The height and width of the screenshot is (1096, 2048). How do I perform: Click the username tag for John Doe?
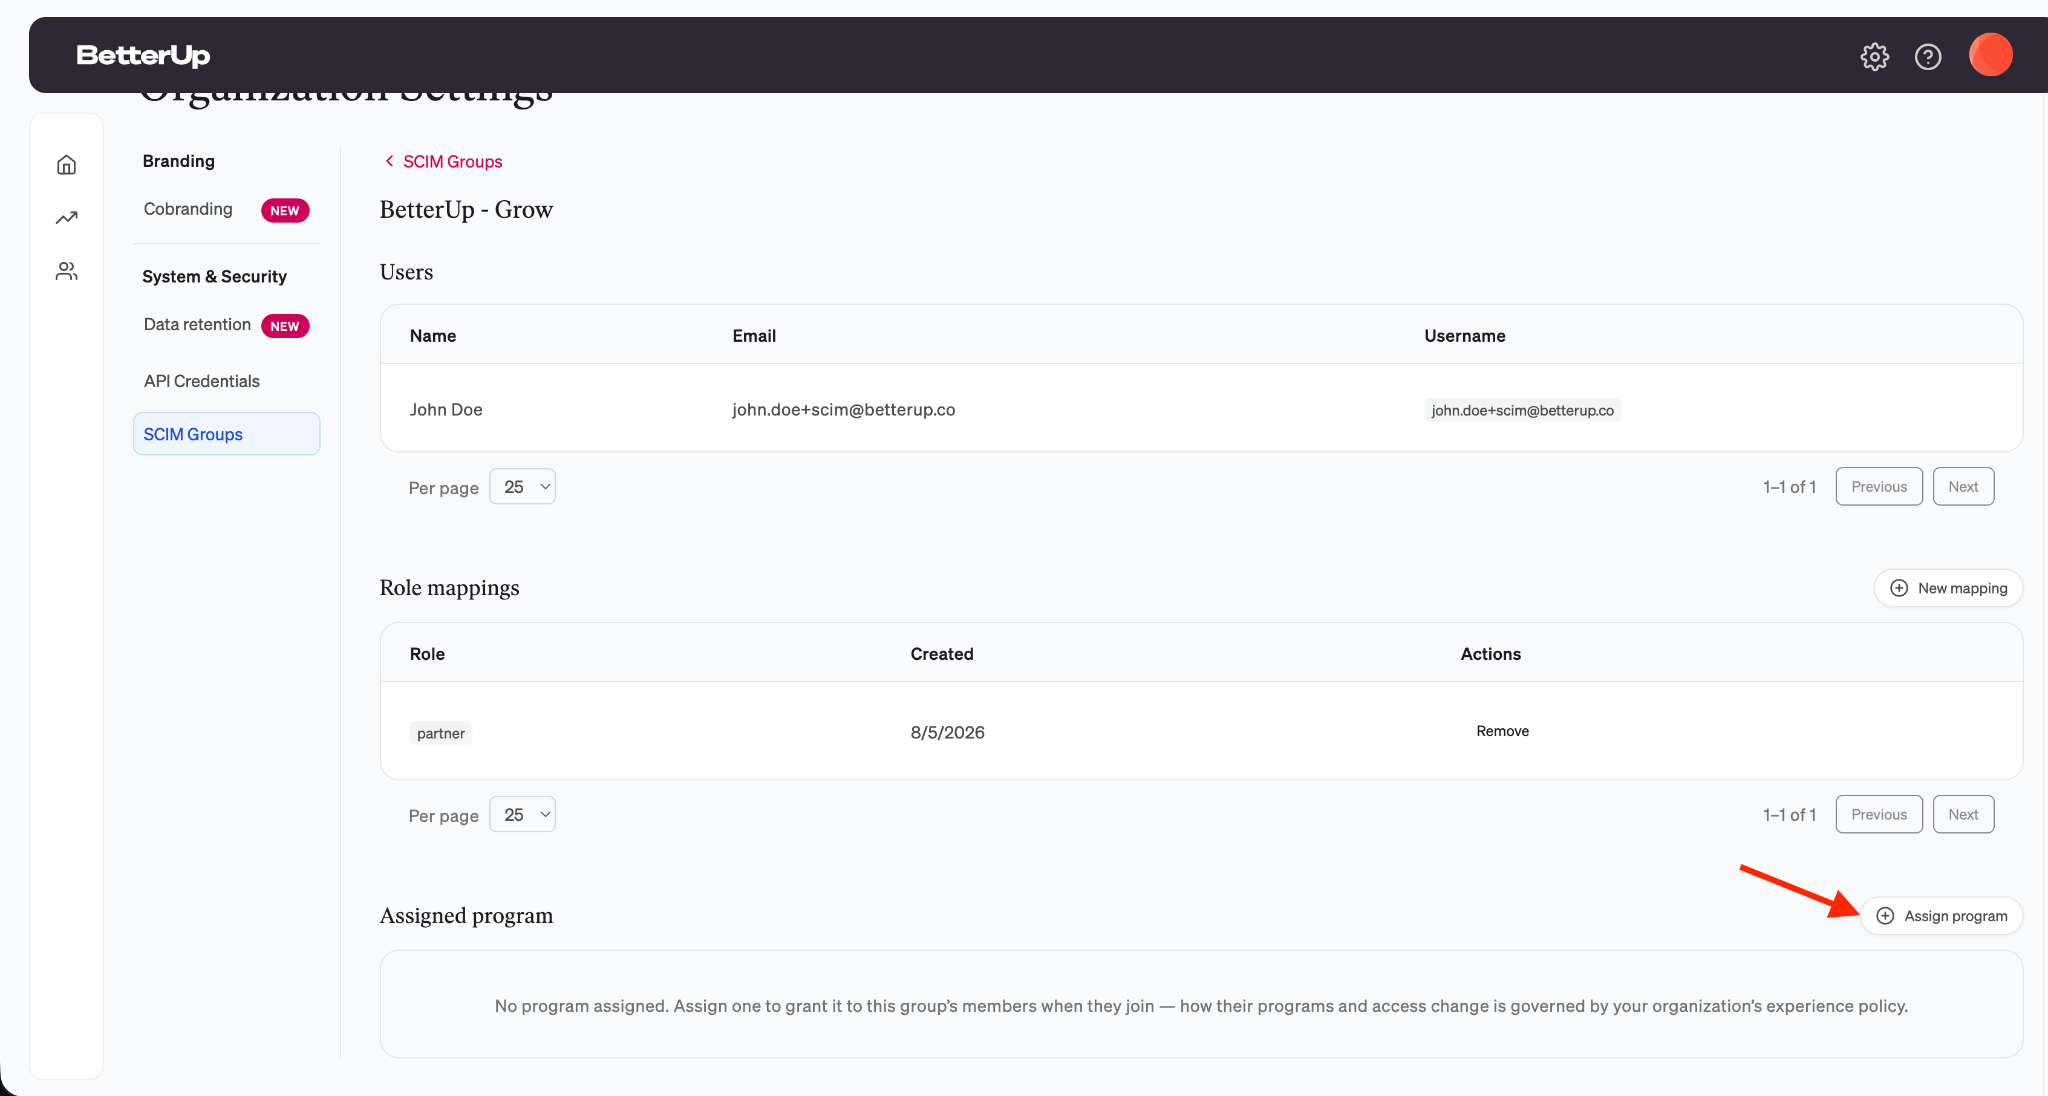(x=1522, y=410)
